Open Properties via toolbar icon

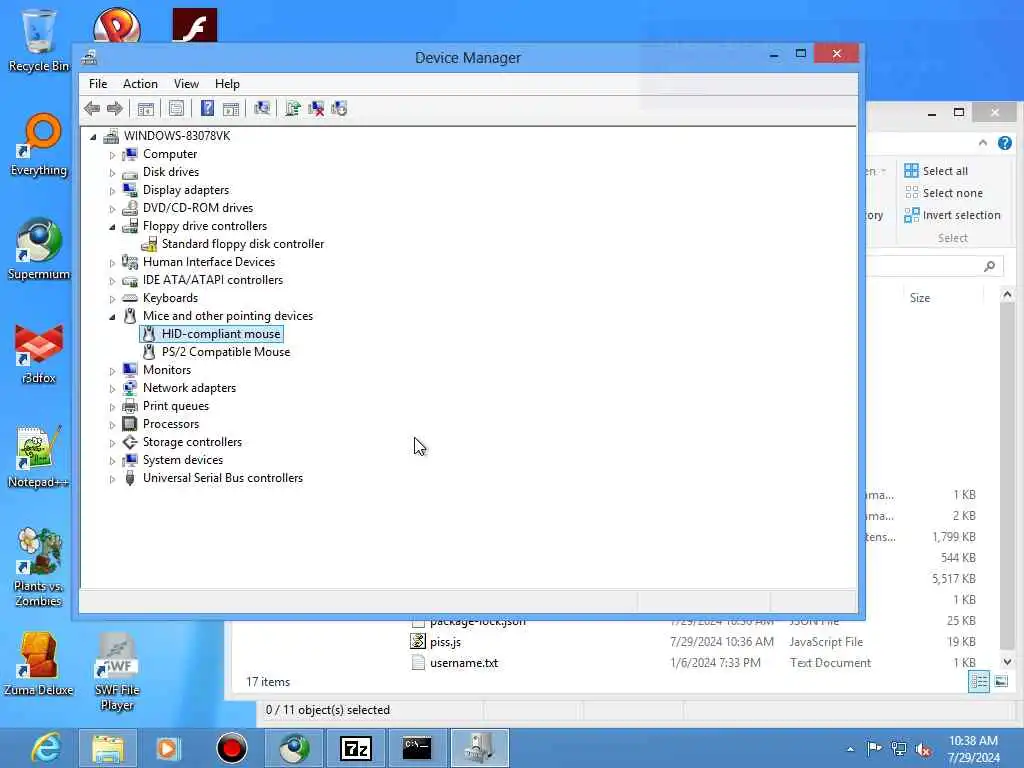176,108
